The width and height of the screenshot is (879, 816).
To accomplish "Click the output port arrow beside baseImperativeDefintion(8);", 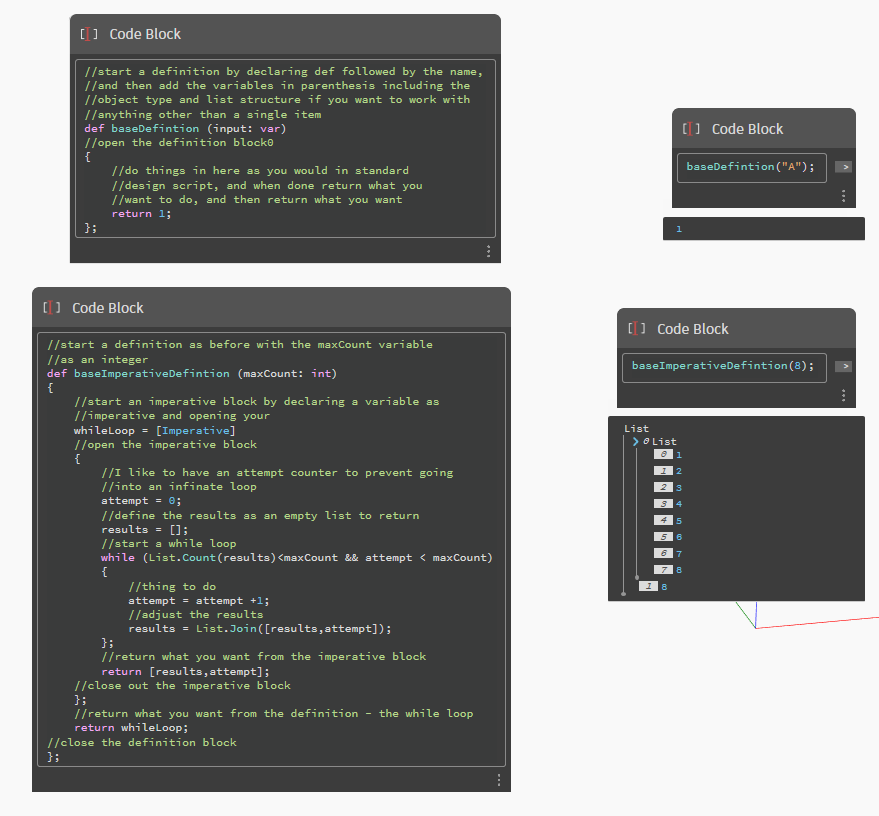I will (x=844, y=367).
